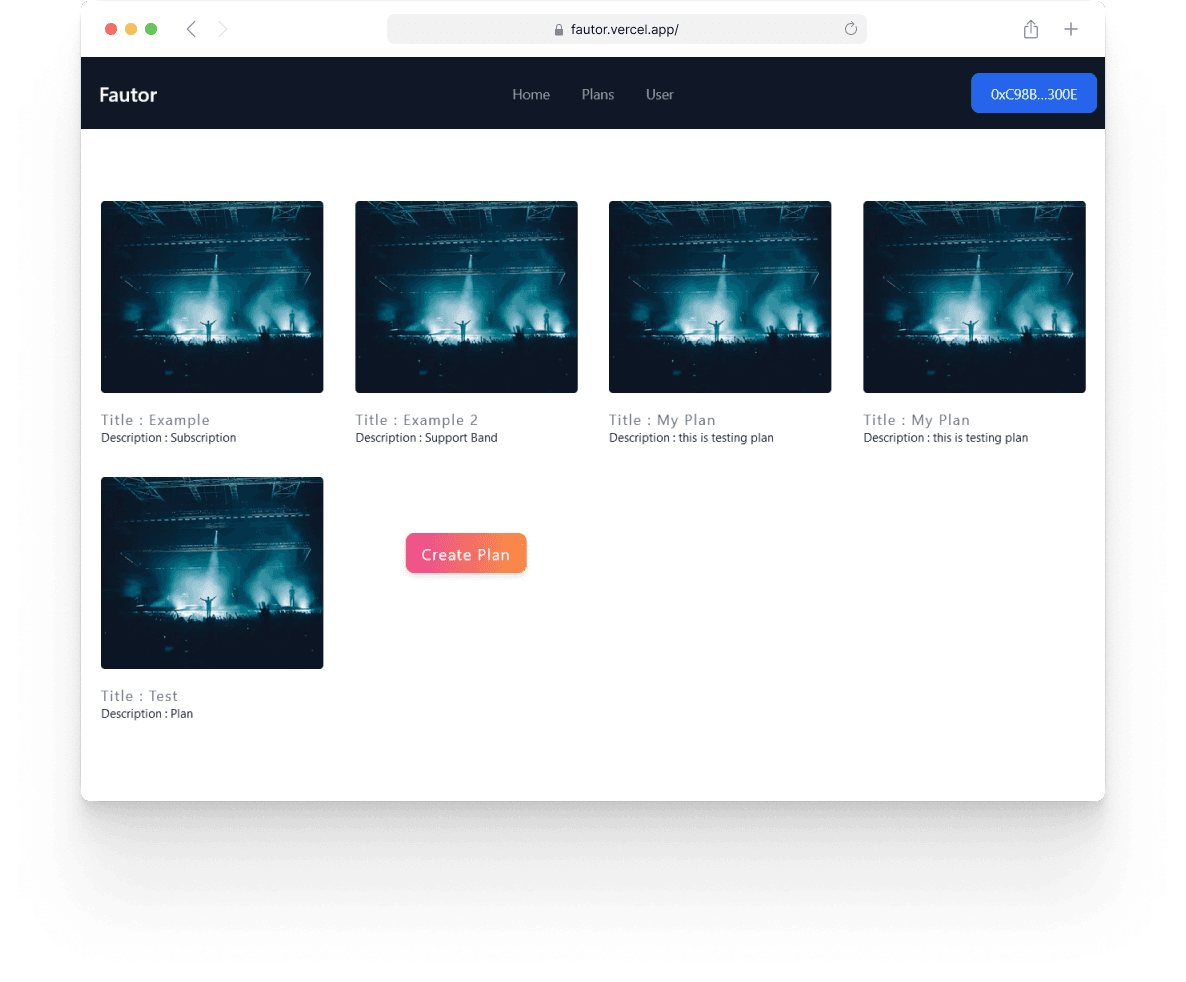This screenshot has width=1186, height=982.
Task: Open the Example 2 plan image
Action: pyautogui.click(x=466, y=297)
